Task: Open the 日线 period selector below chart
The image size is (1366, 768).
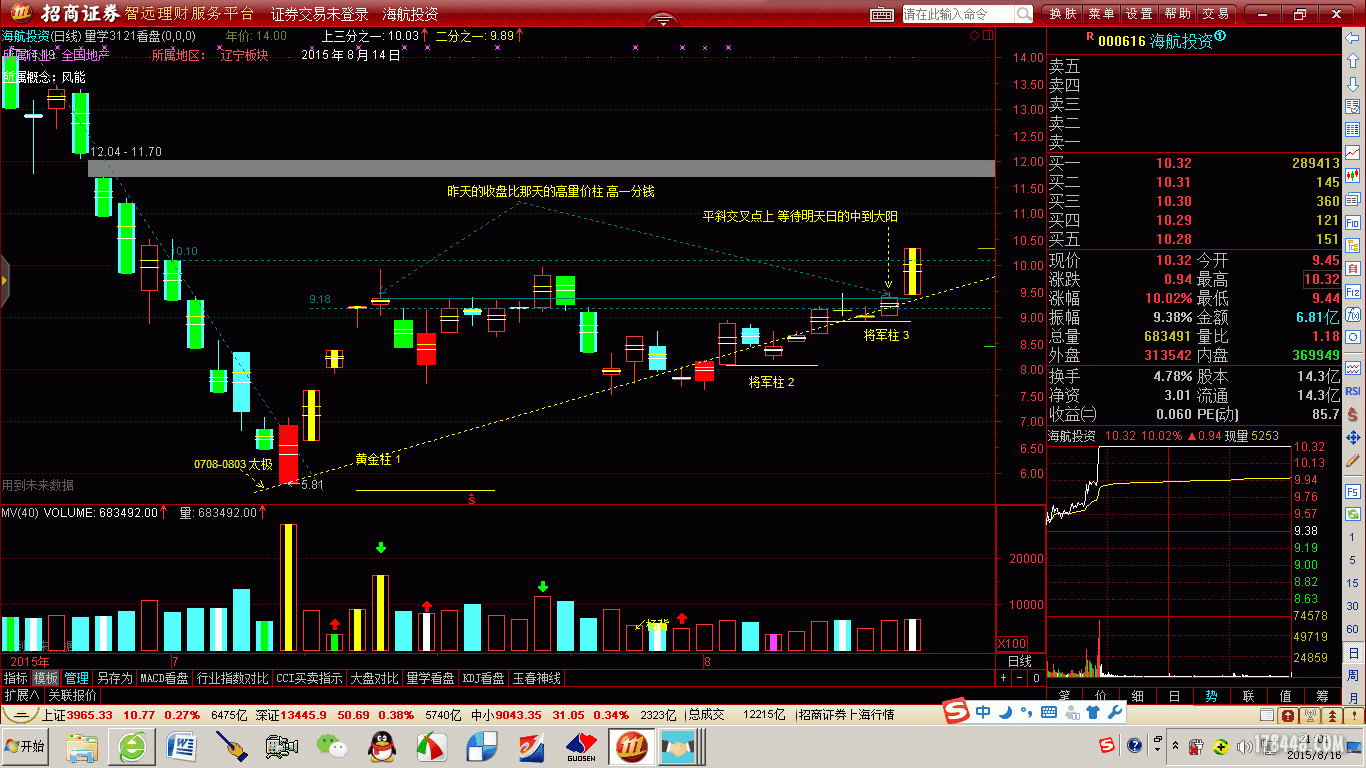Action: (1019, 661)
